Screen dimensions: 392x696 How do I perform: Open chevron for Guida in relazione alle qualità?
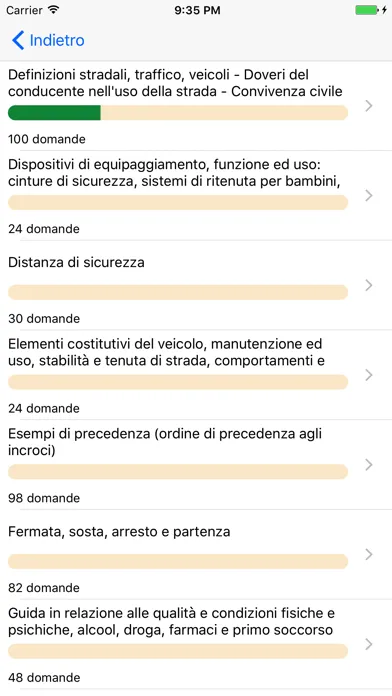[368, 644]
